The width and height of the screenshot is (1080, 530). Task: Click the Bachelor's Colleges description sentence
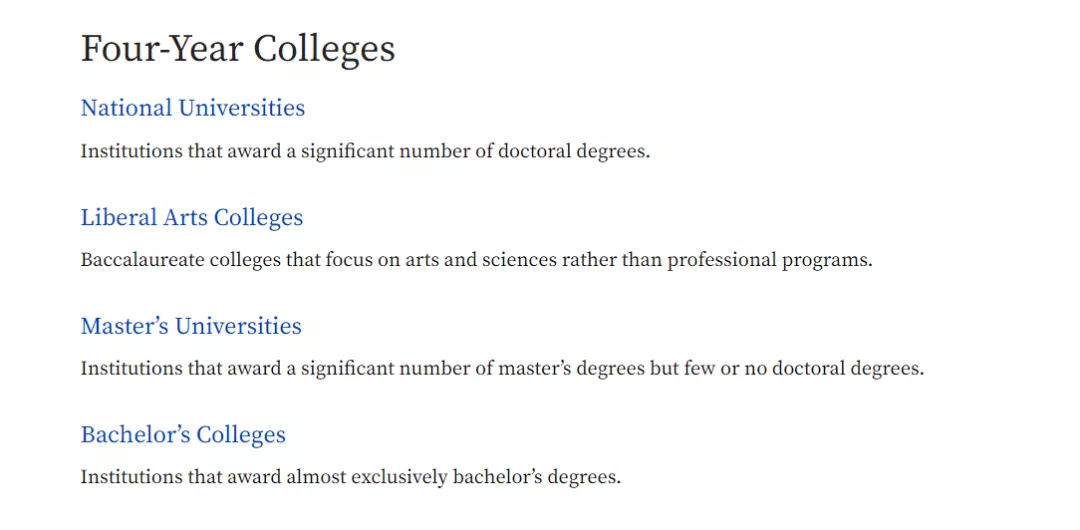coord(350,477)
